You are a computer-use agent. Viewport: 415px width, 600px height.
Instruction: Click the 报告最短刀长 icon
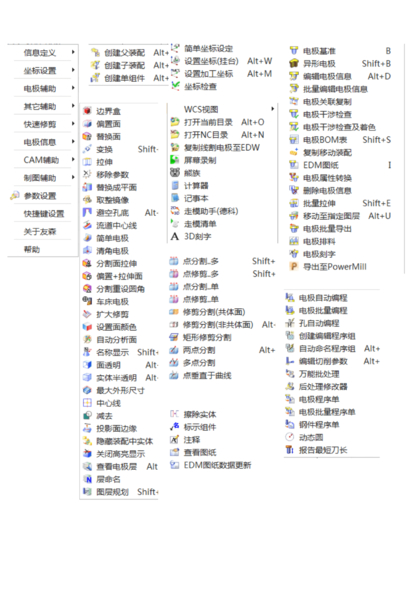click(290, 450)
